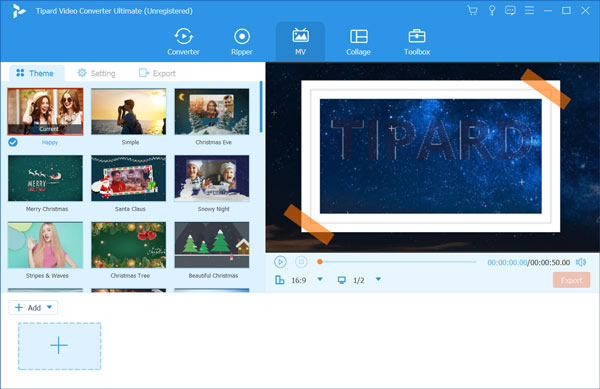
Task: Mute the preview volume speaker icon
Action: (x=581, y=262)
